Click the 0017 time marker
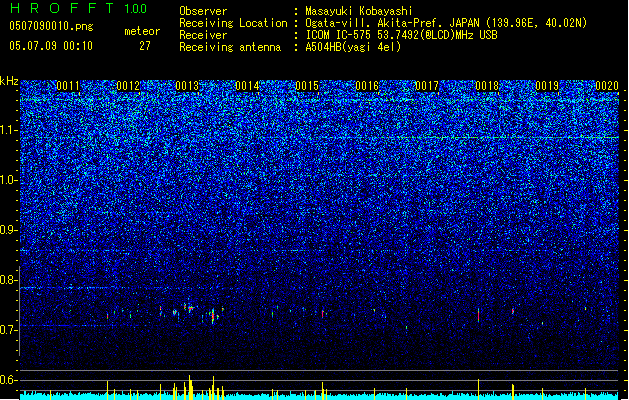Screen dimensions: 629x400 coord(427,86)
